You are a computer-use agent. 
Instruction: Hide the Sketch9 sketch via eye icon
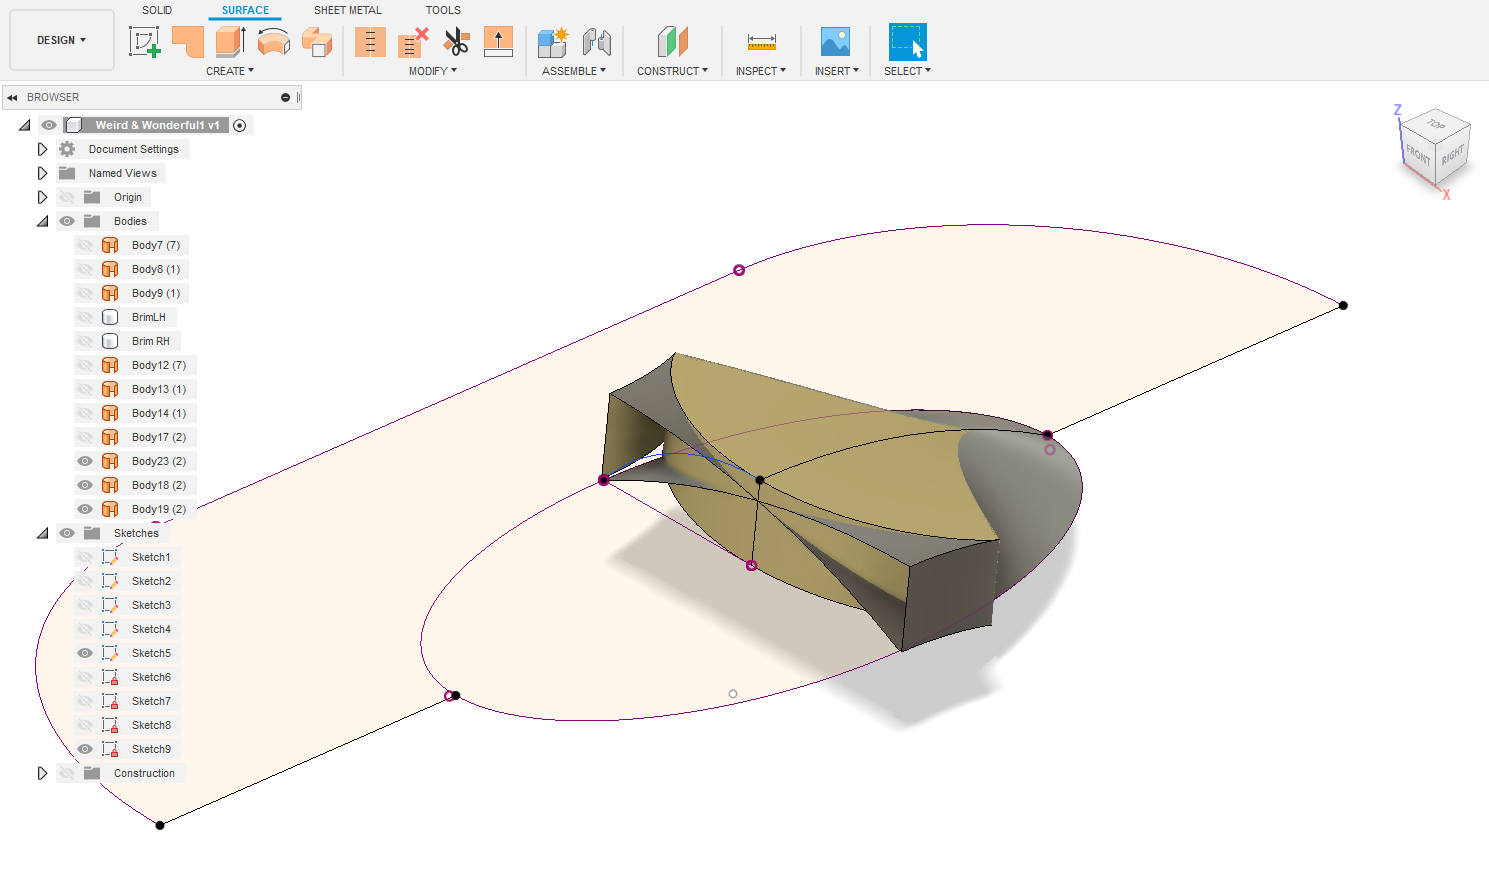coord(85,749)
